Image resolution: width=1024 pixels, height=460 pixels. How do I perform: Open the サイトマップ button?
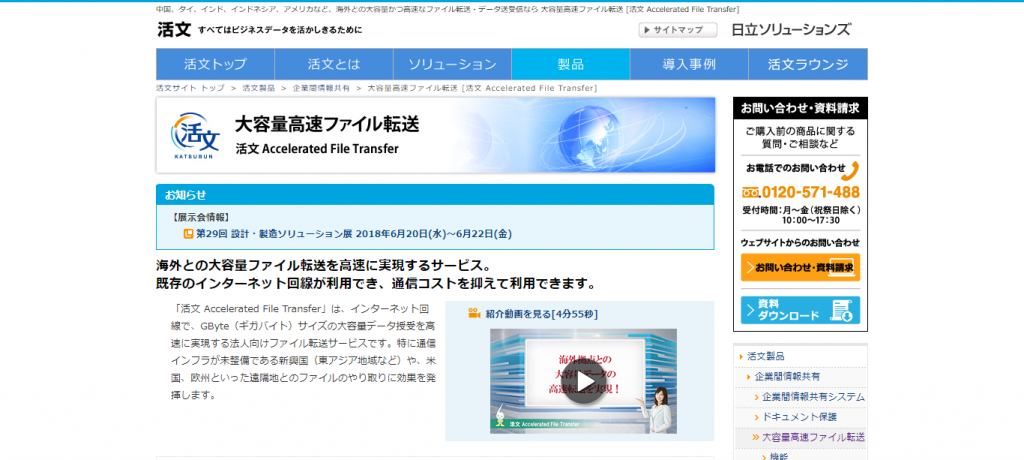pos(677,30)
